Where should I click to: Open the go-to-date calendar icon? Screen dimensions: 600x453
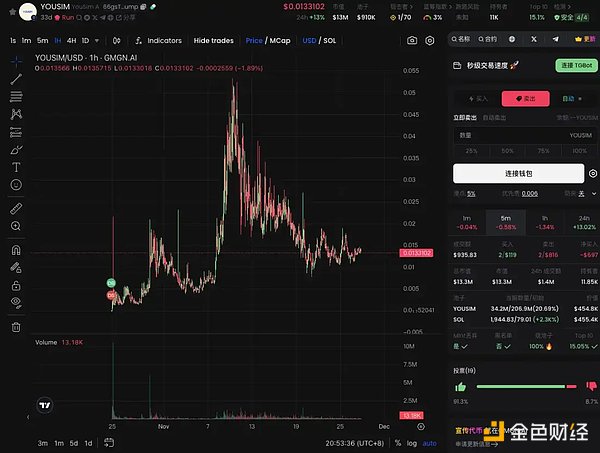click(109, 443)
